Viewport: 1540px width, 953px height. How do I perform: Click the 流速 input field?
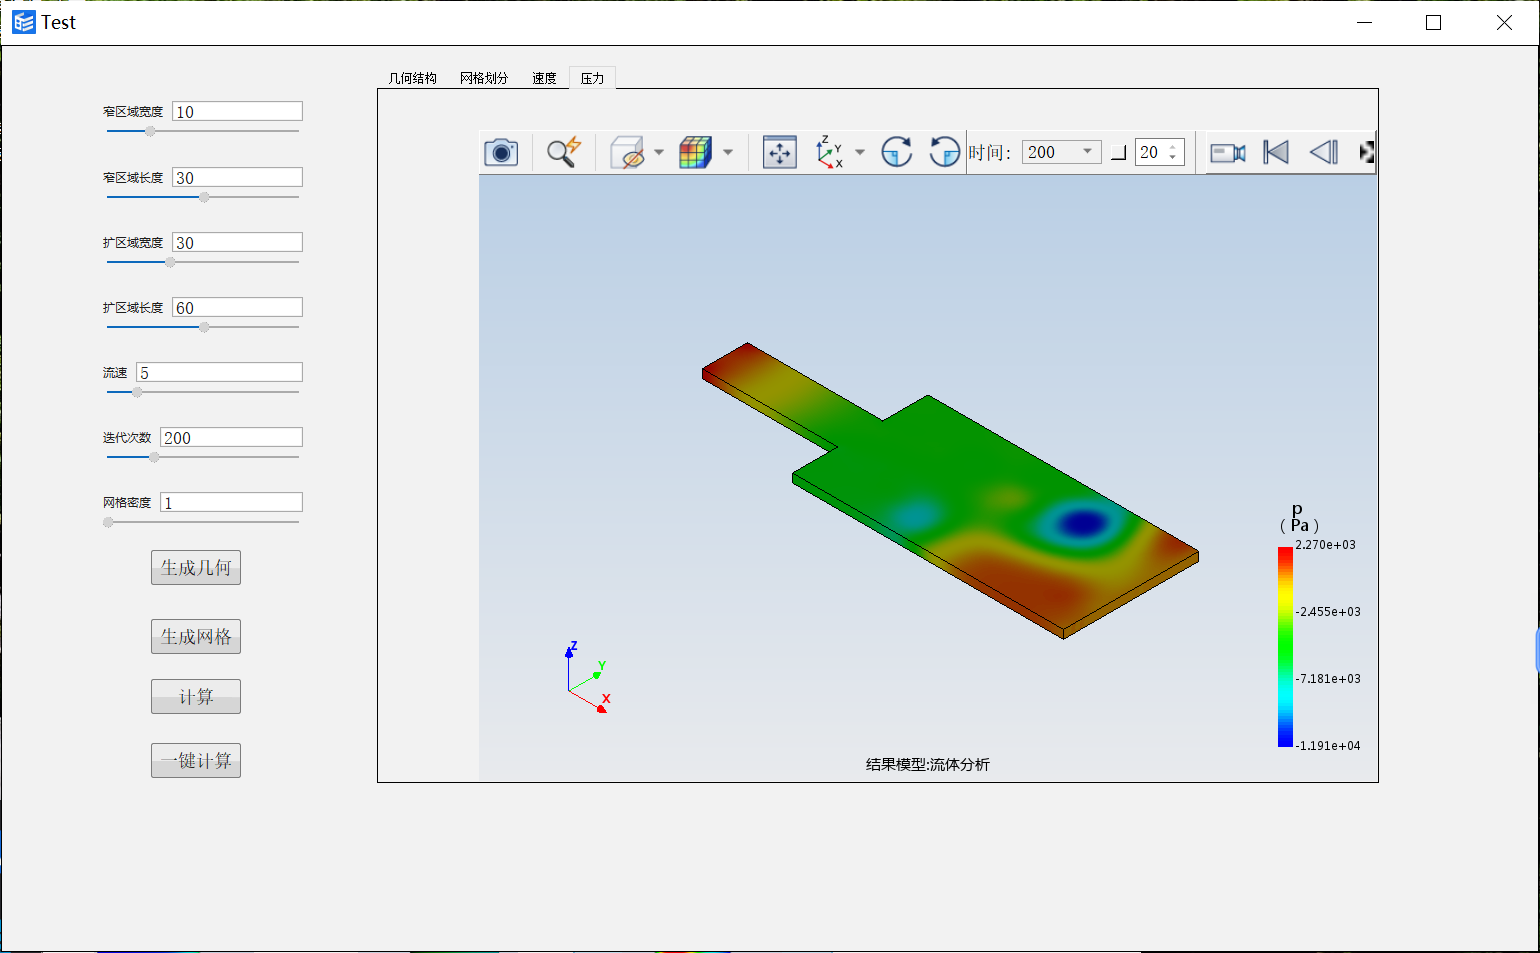[219, 373]
